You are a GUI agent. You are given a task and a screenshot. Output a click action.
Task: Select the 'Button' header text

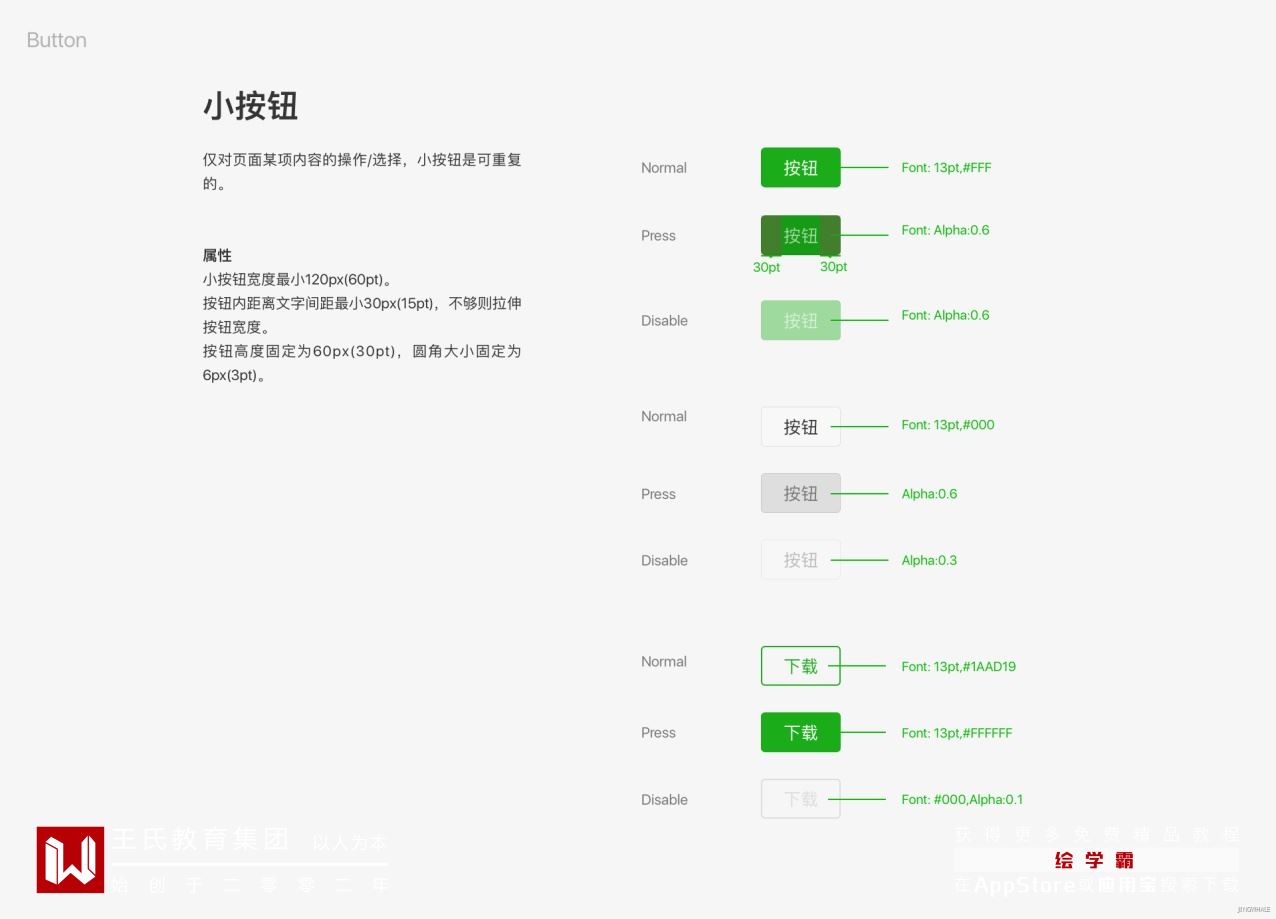(x=56, y=40)
